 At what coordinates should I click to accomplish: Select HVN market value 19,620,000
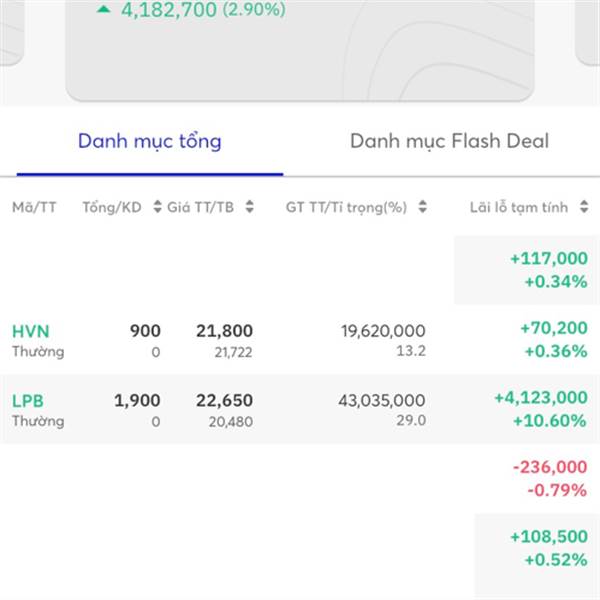pos(383,331)
